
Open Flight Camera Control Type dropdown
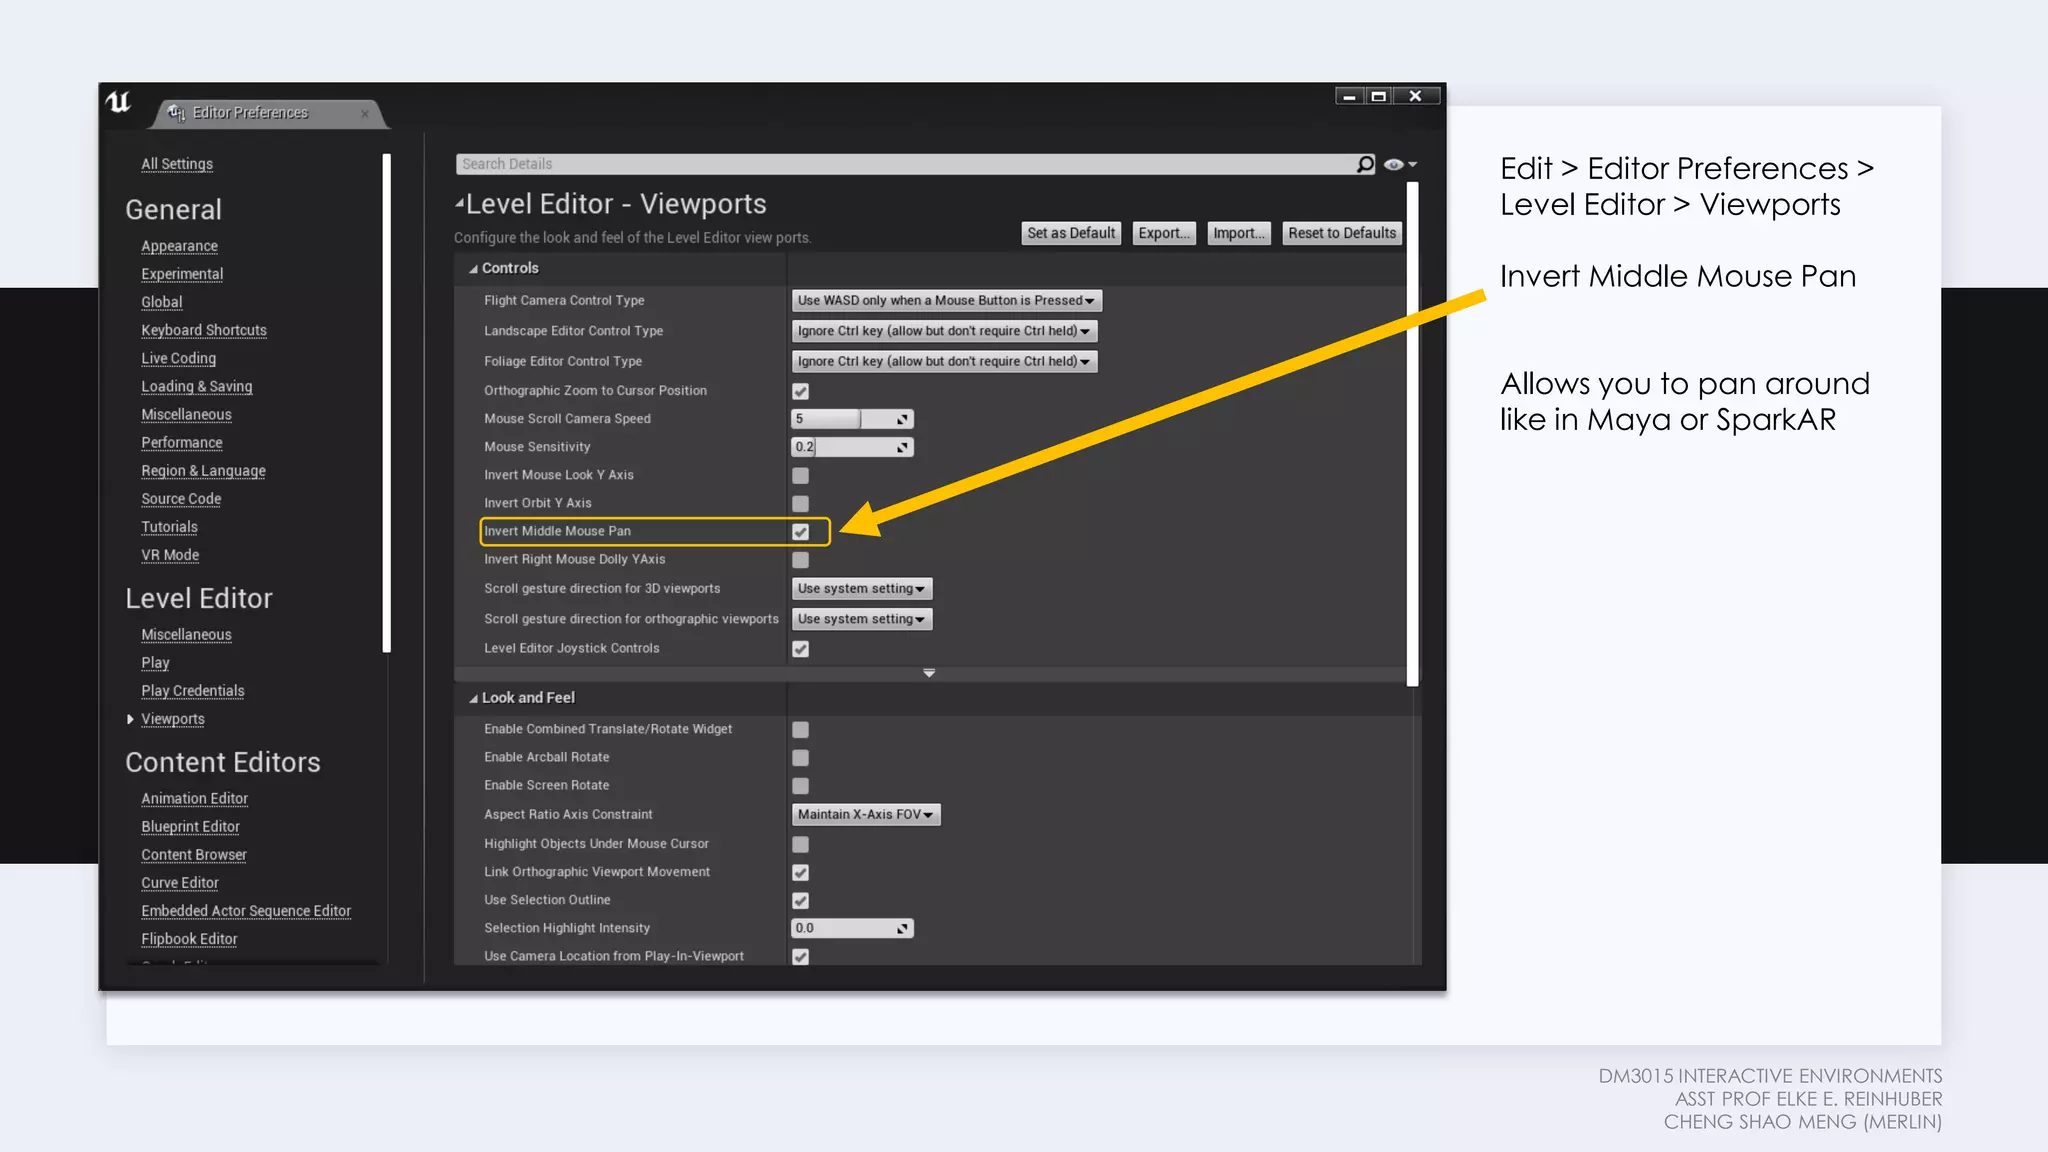pos(946,300)
